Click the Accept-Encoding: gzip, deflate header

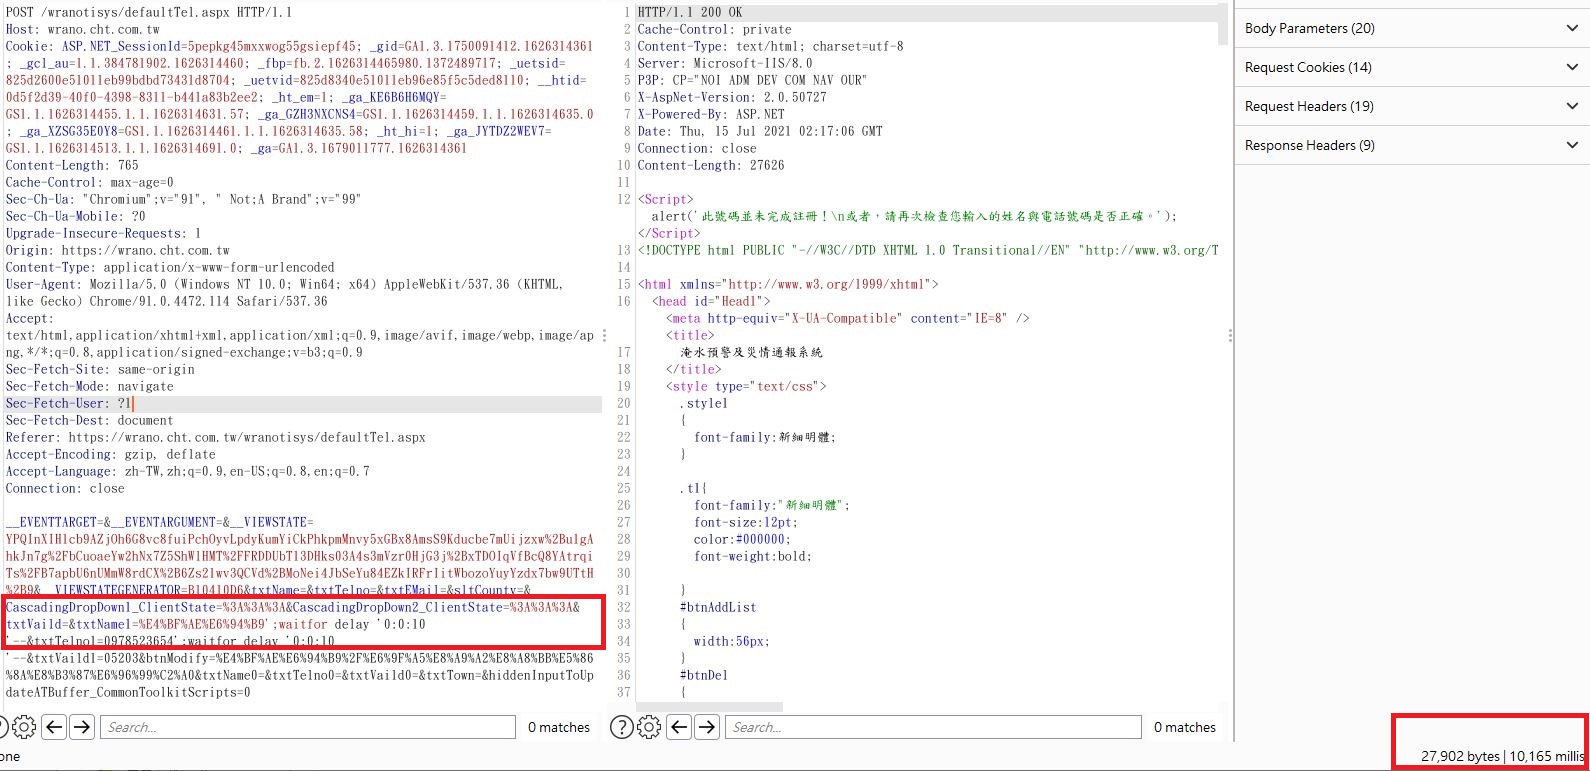(x=111, y=454)
